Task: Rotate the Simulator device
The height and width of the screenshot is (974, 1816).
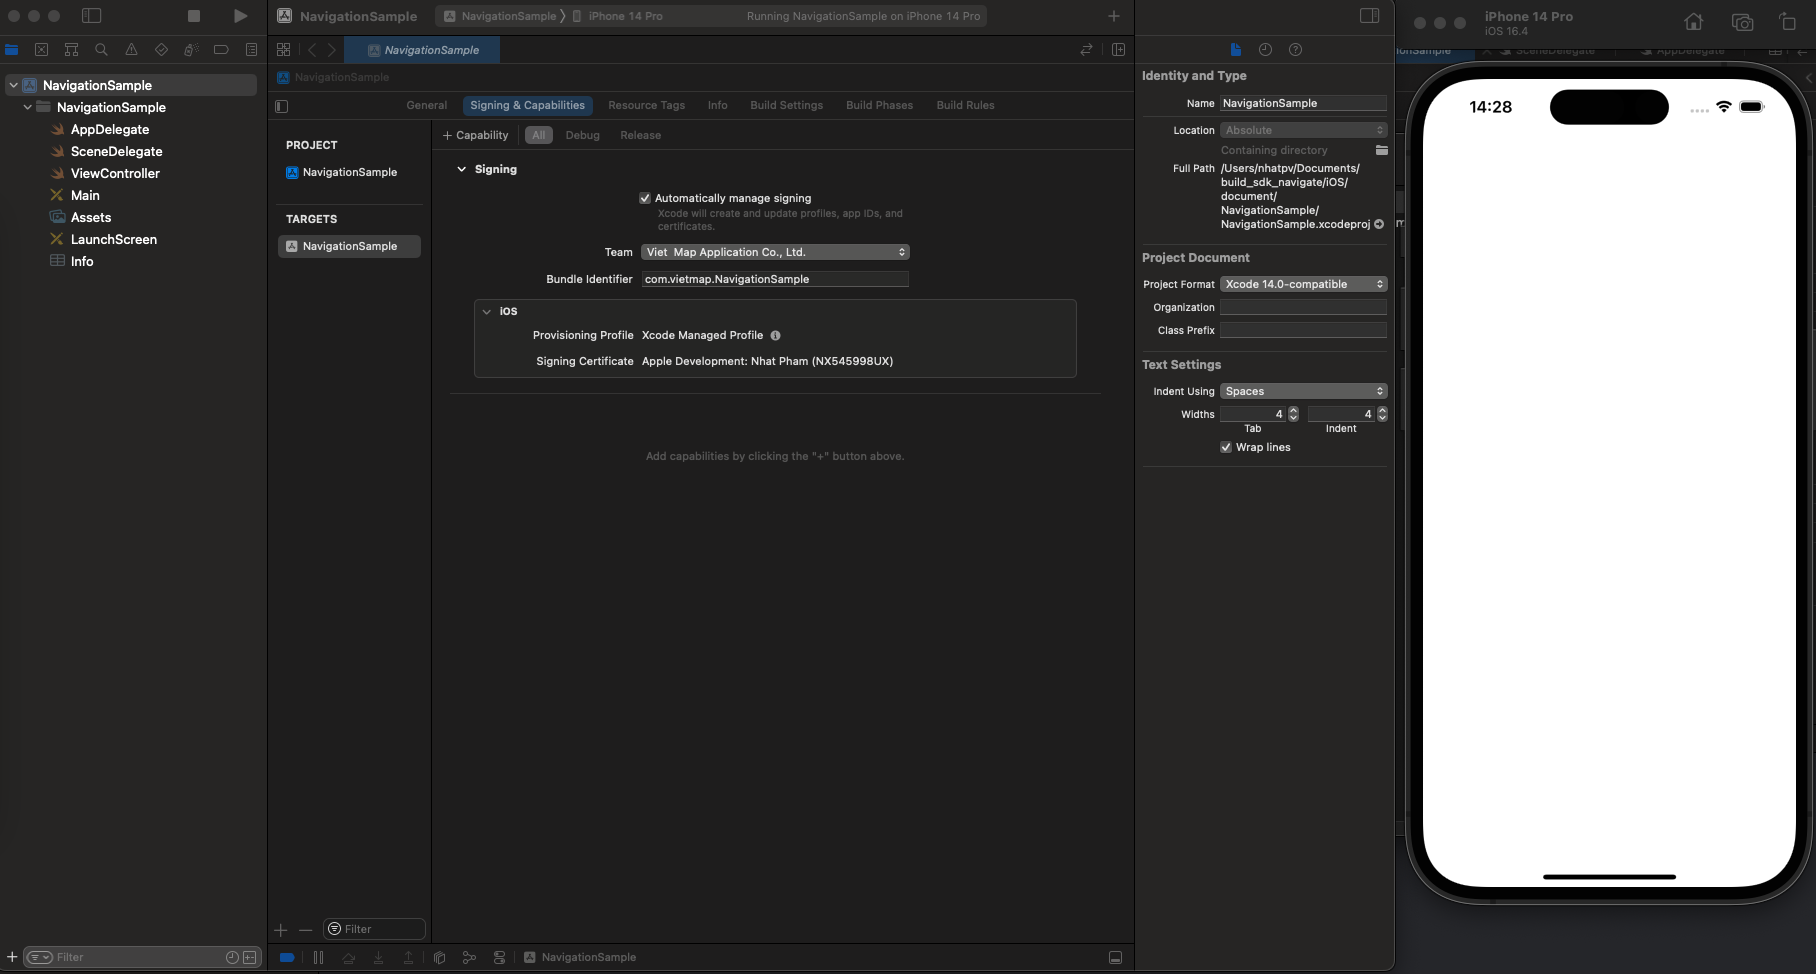Action: 1788,22
